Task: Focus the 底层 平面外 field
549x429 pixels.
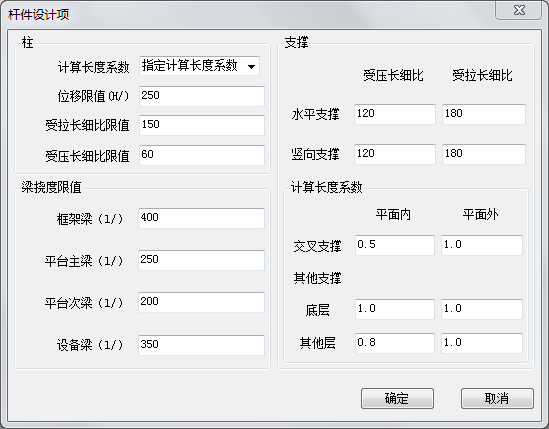Action: (x=482, y=309)
